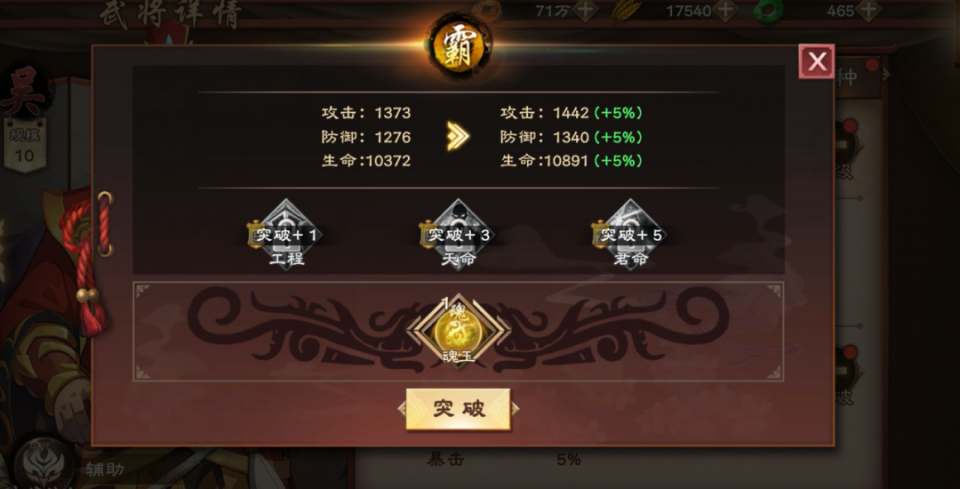Screen dimensions: 960x489
Task: Click the double-arrow stat upgrade indicator
Action: (x=458, y=136)
